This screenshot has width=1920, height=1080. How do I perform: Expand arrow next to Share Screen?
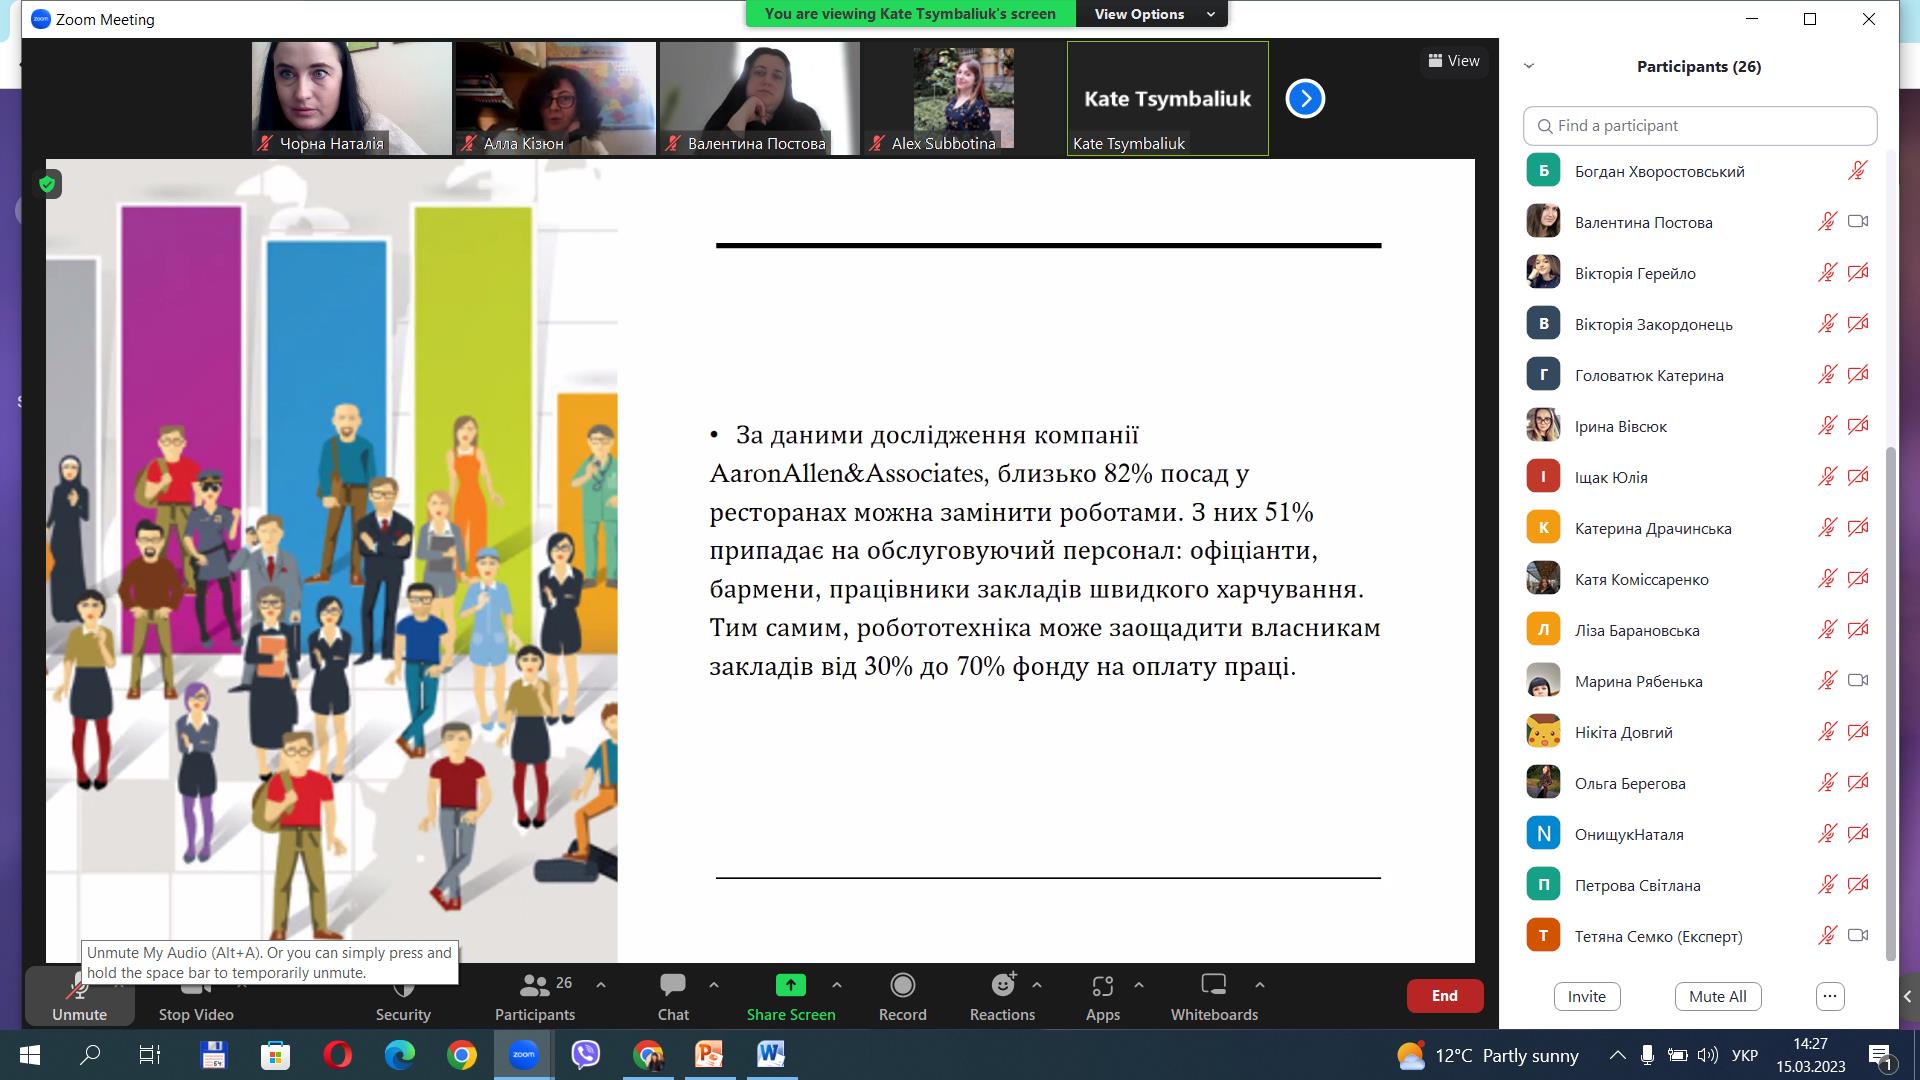[837, 985]
